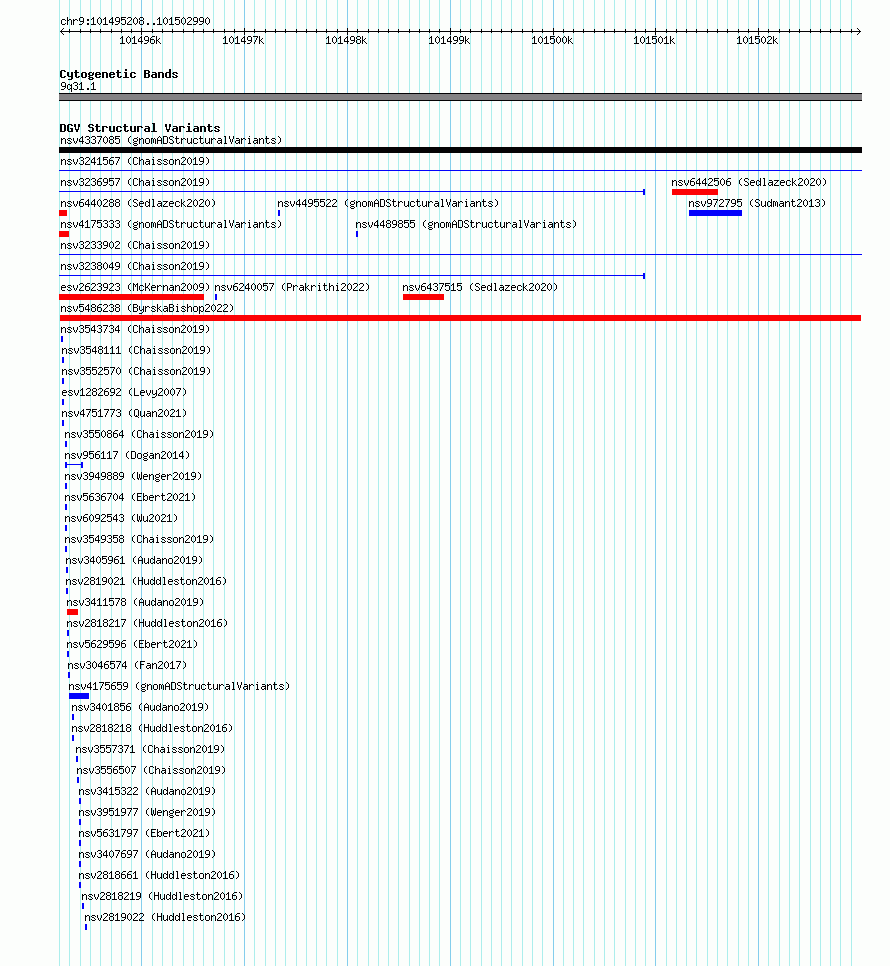Open esv2623923 (McKernan2009) label
The height and width of the screenshot is (966, 890).
[x=135, y=287]
